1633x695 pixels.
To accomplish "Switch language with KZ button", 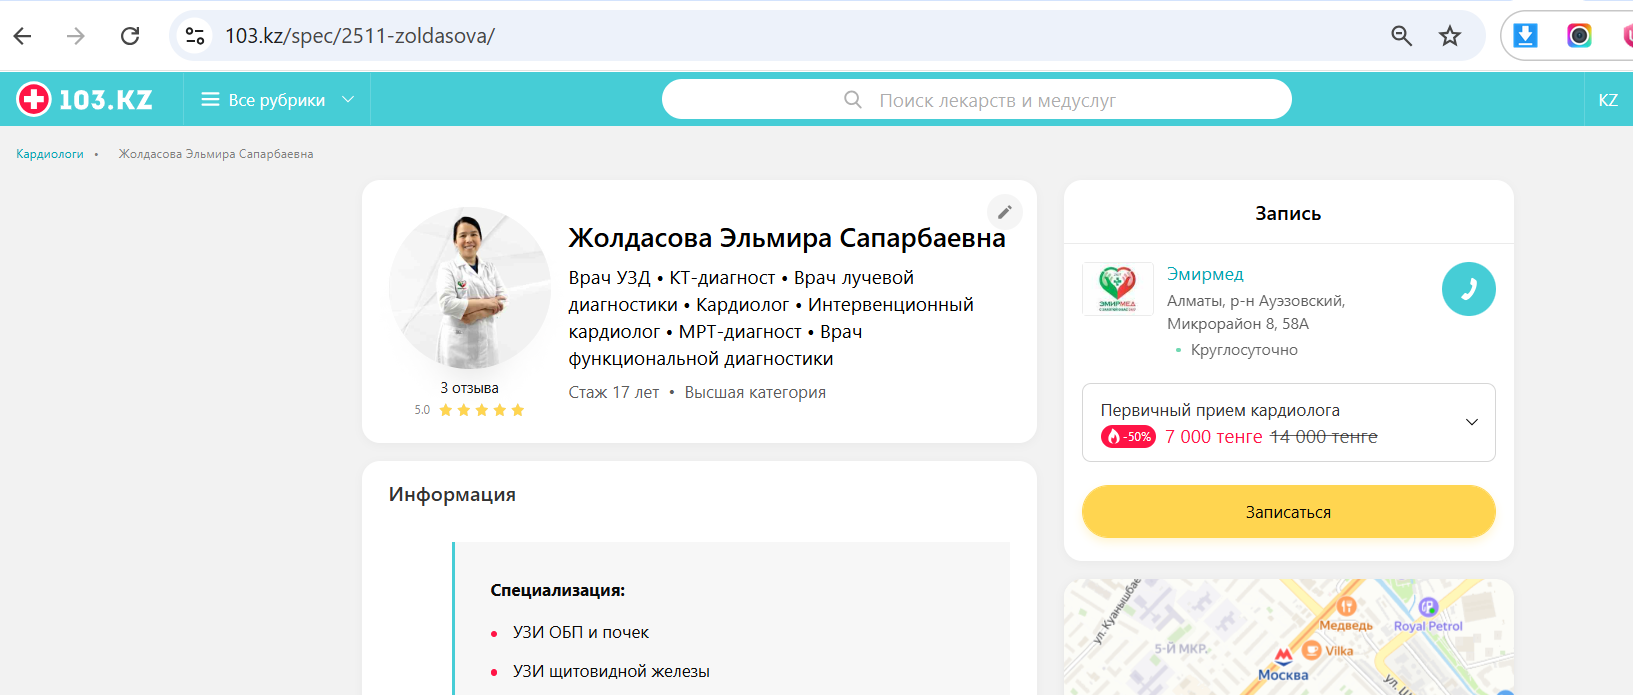I will coord(1608,100).
